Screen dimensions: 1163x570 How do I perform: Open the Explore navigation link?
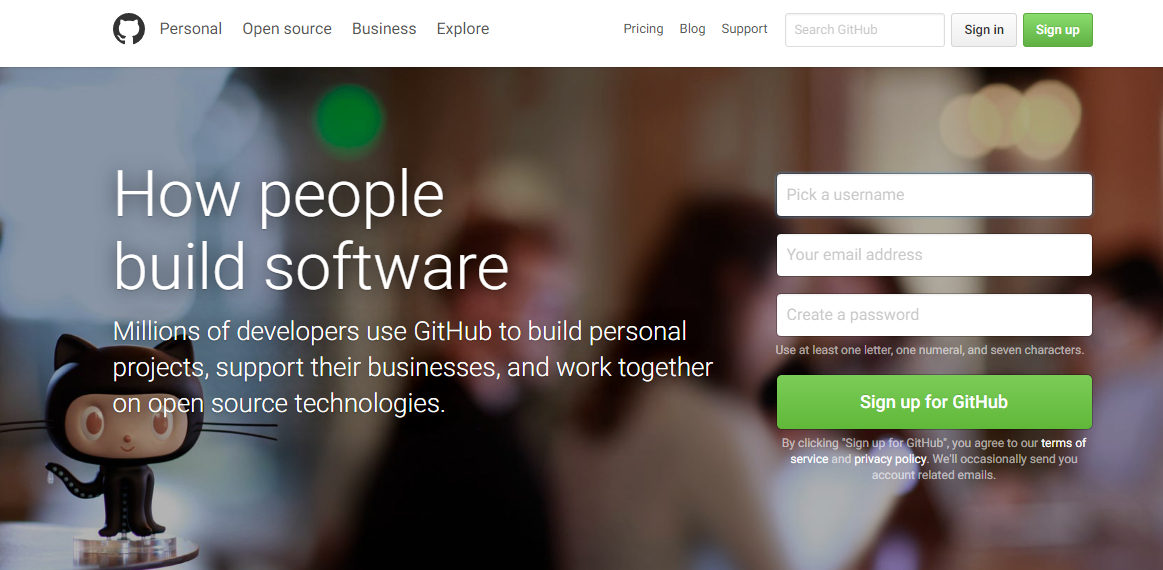point(463,29)
